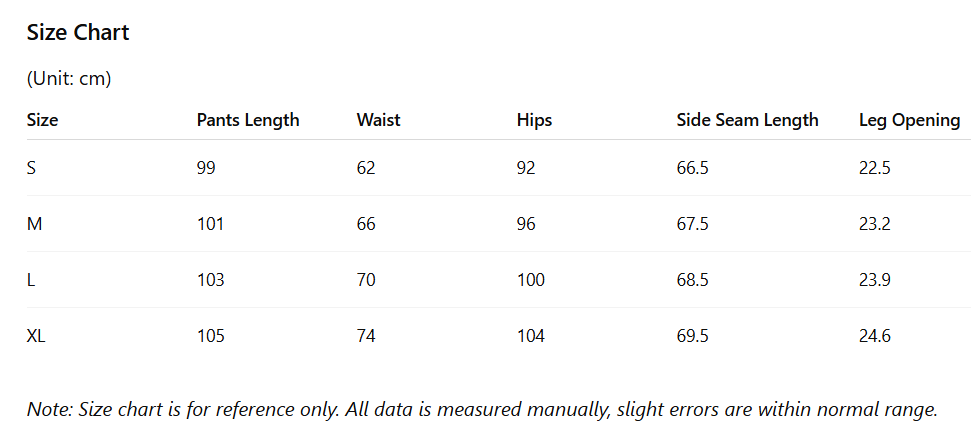Image resolution: width=971 pixels, height=447 pixels.
Task: Select the S size row label
Action: coord(32,168)
